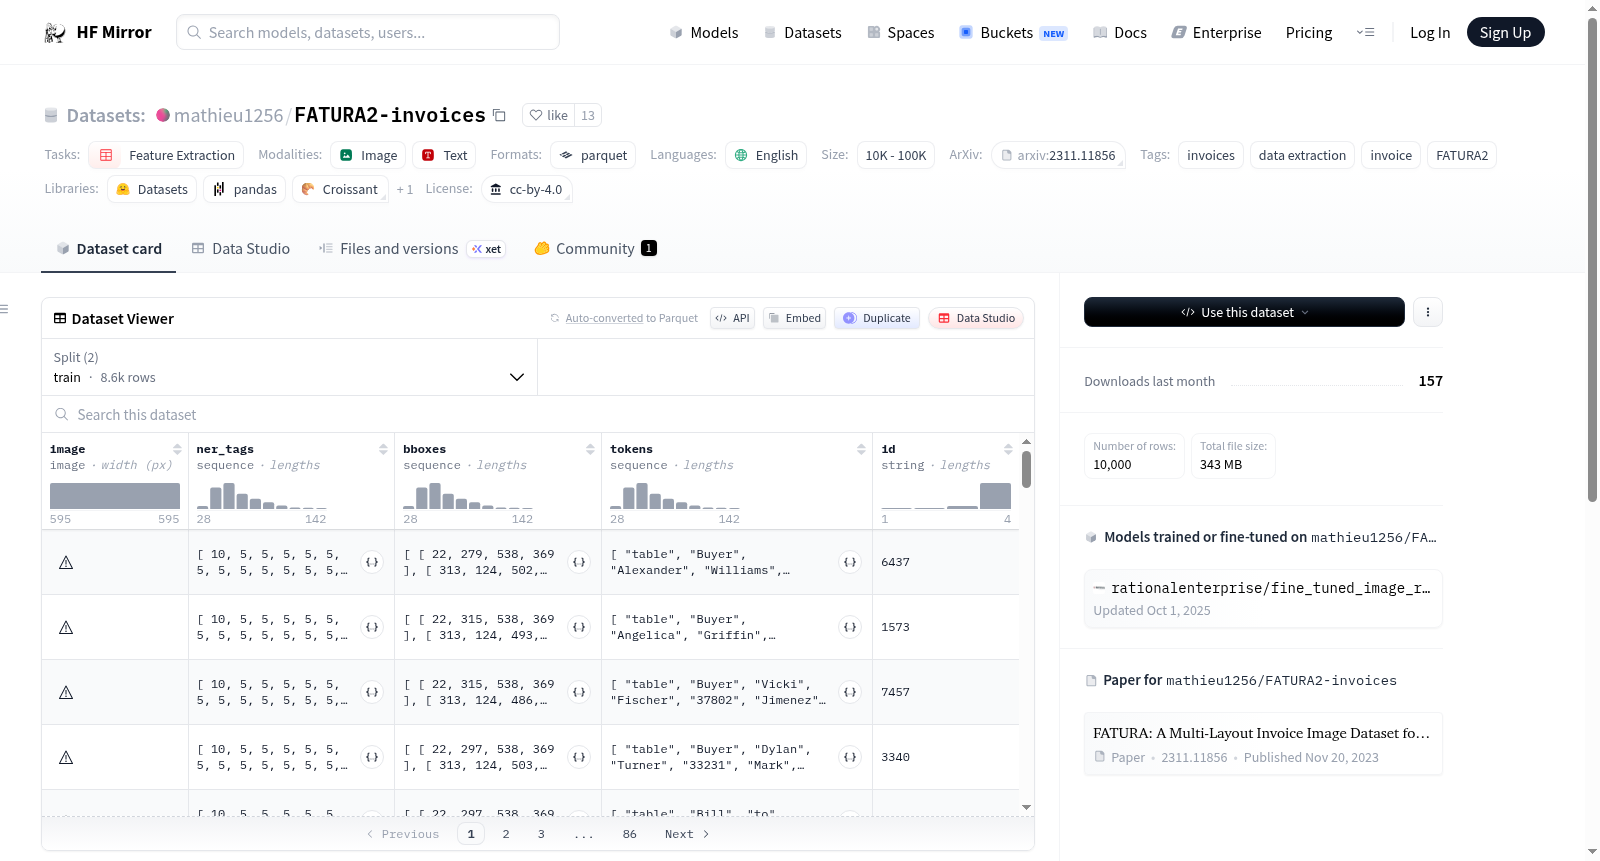The image size is (1600, 861).
Task: Expand the bboxes cell in row 7457
Action: [x=579, y=692]
